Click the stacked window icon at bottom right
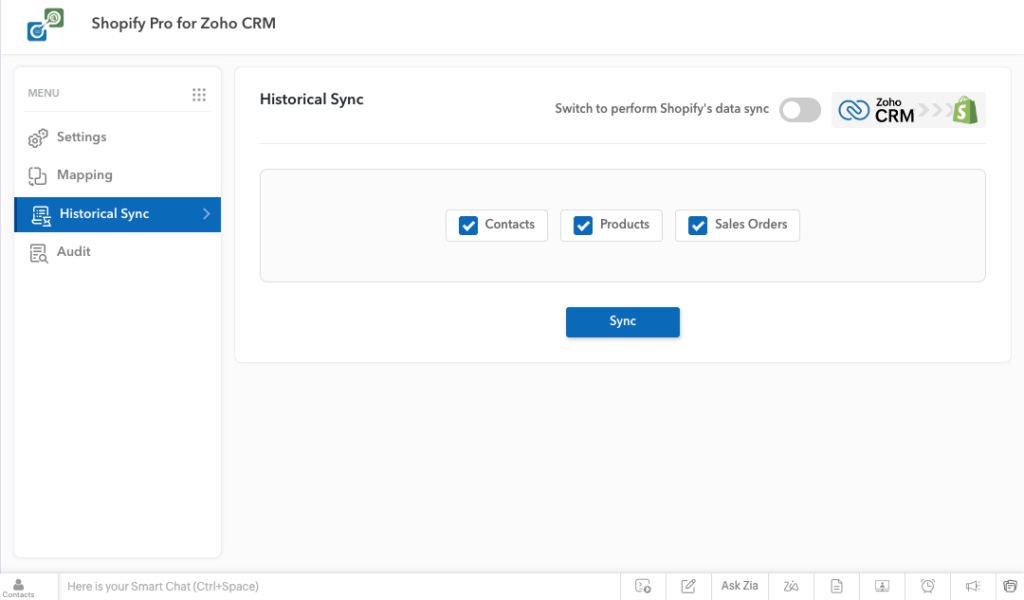The image size is (1024, 600). [x=1010, y=586]
